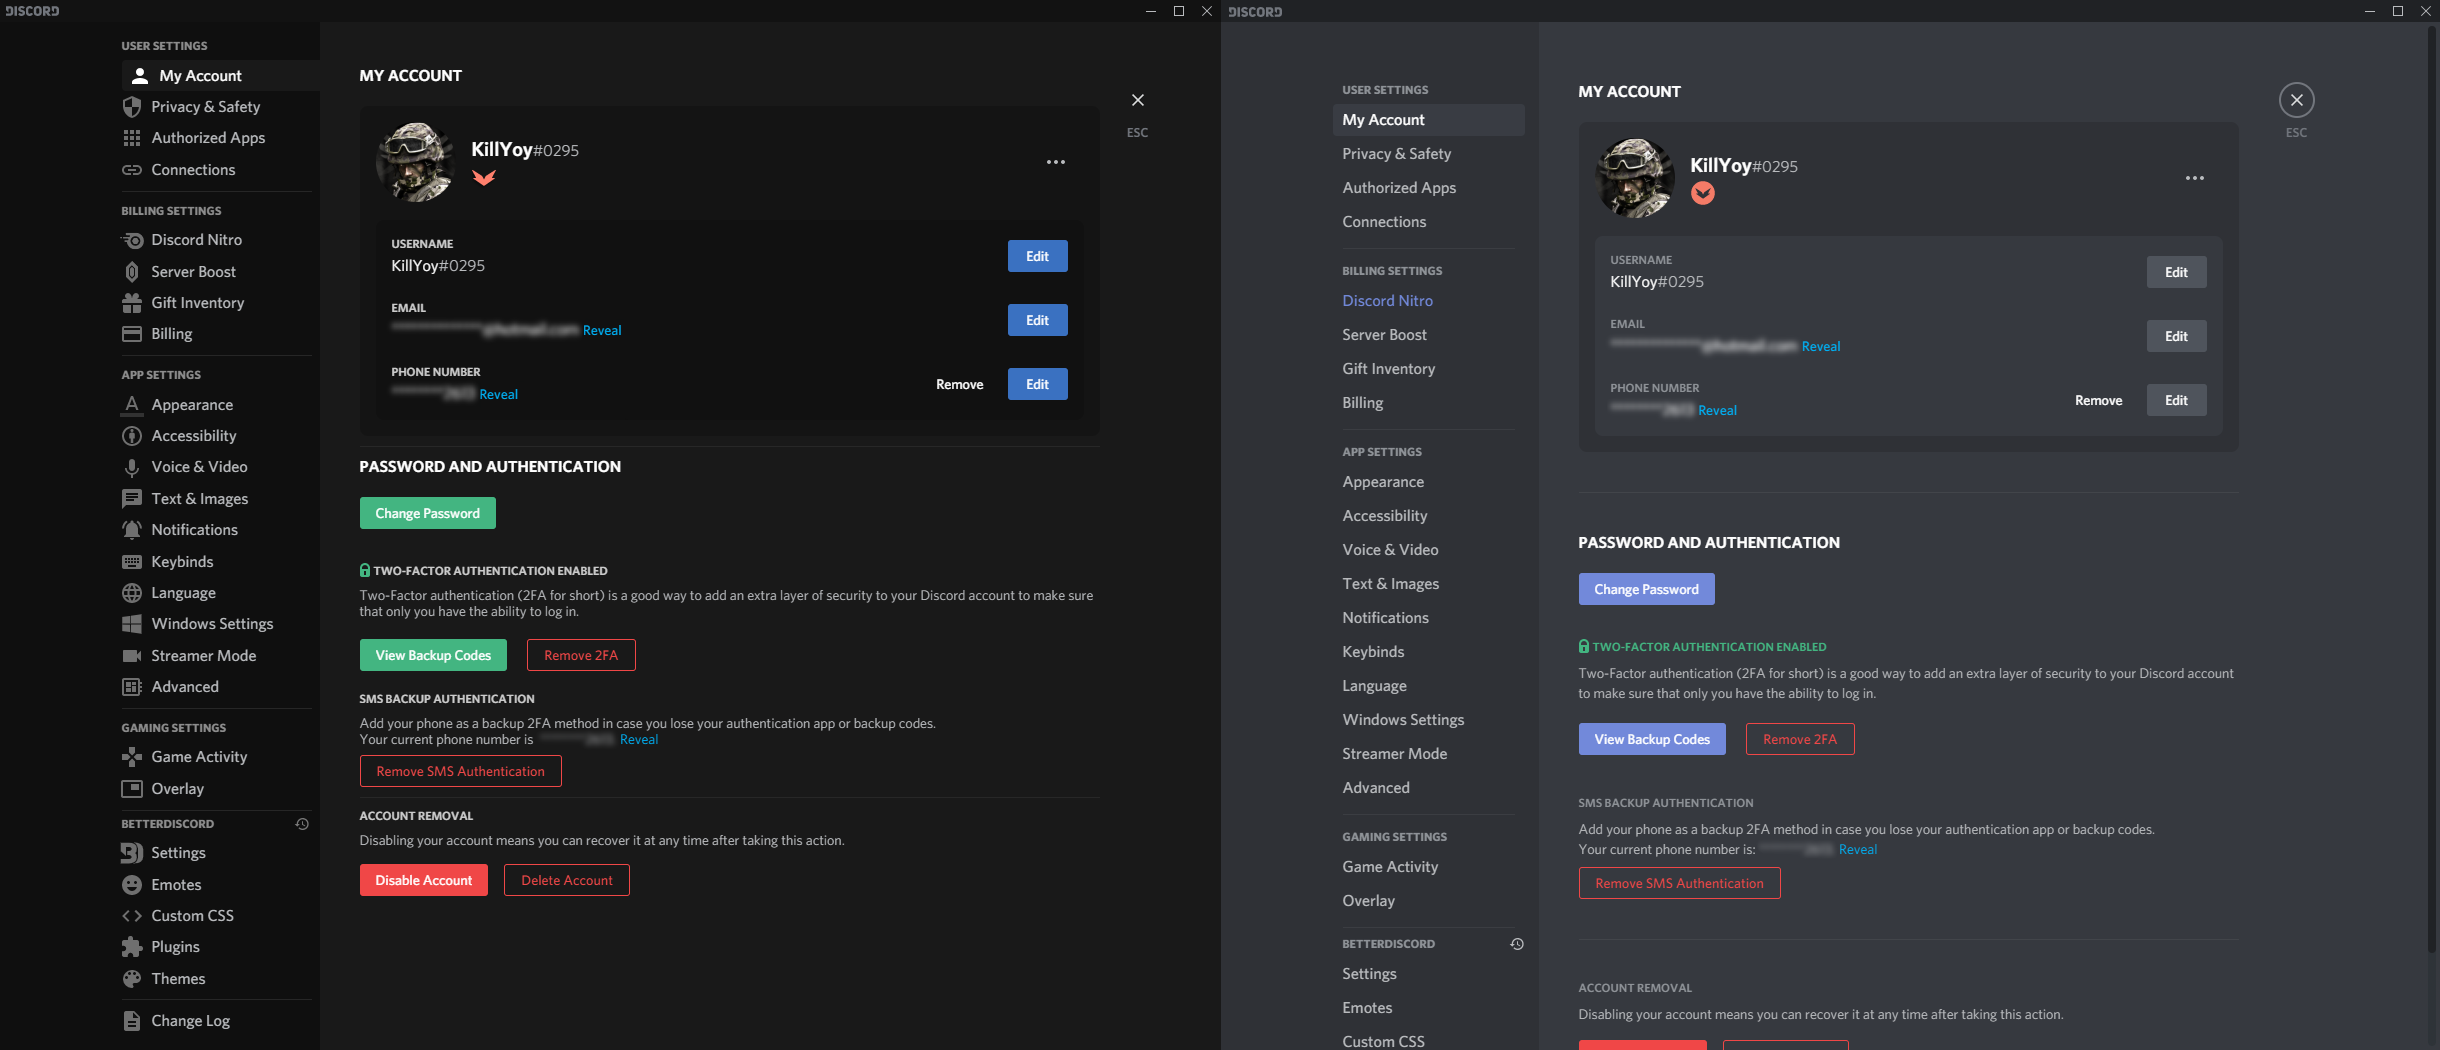
Task: Click Voice & Video microphone icon, left window
Action: click(132, 467)
